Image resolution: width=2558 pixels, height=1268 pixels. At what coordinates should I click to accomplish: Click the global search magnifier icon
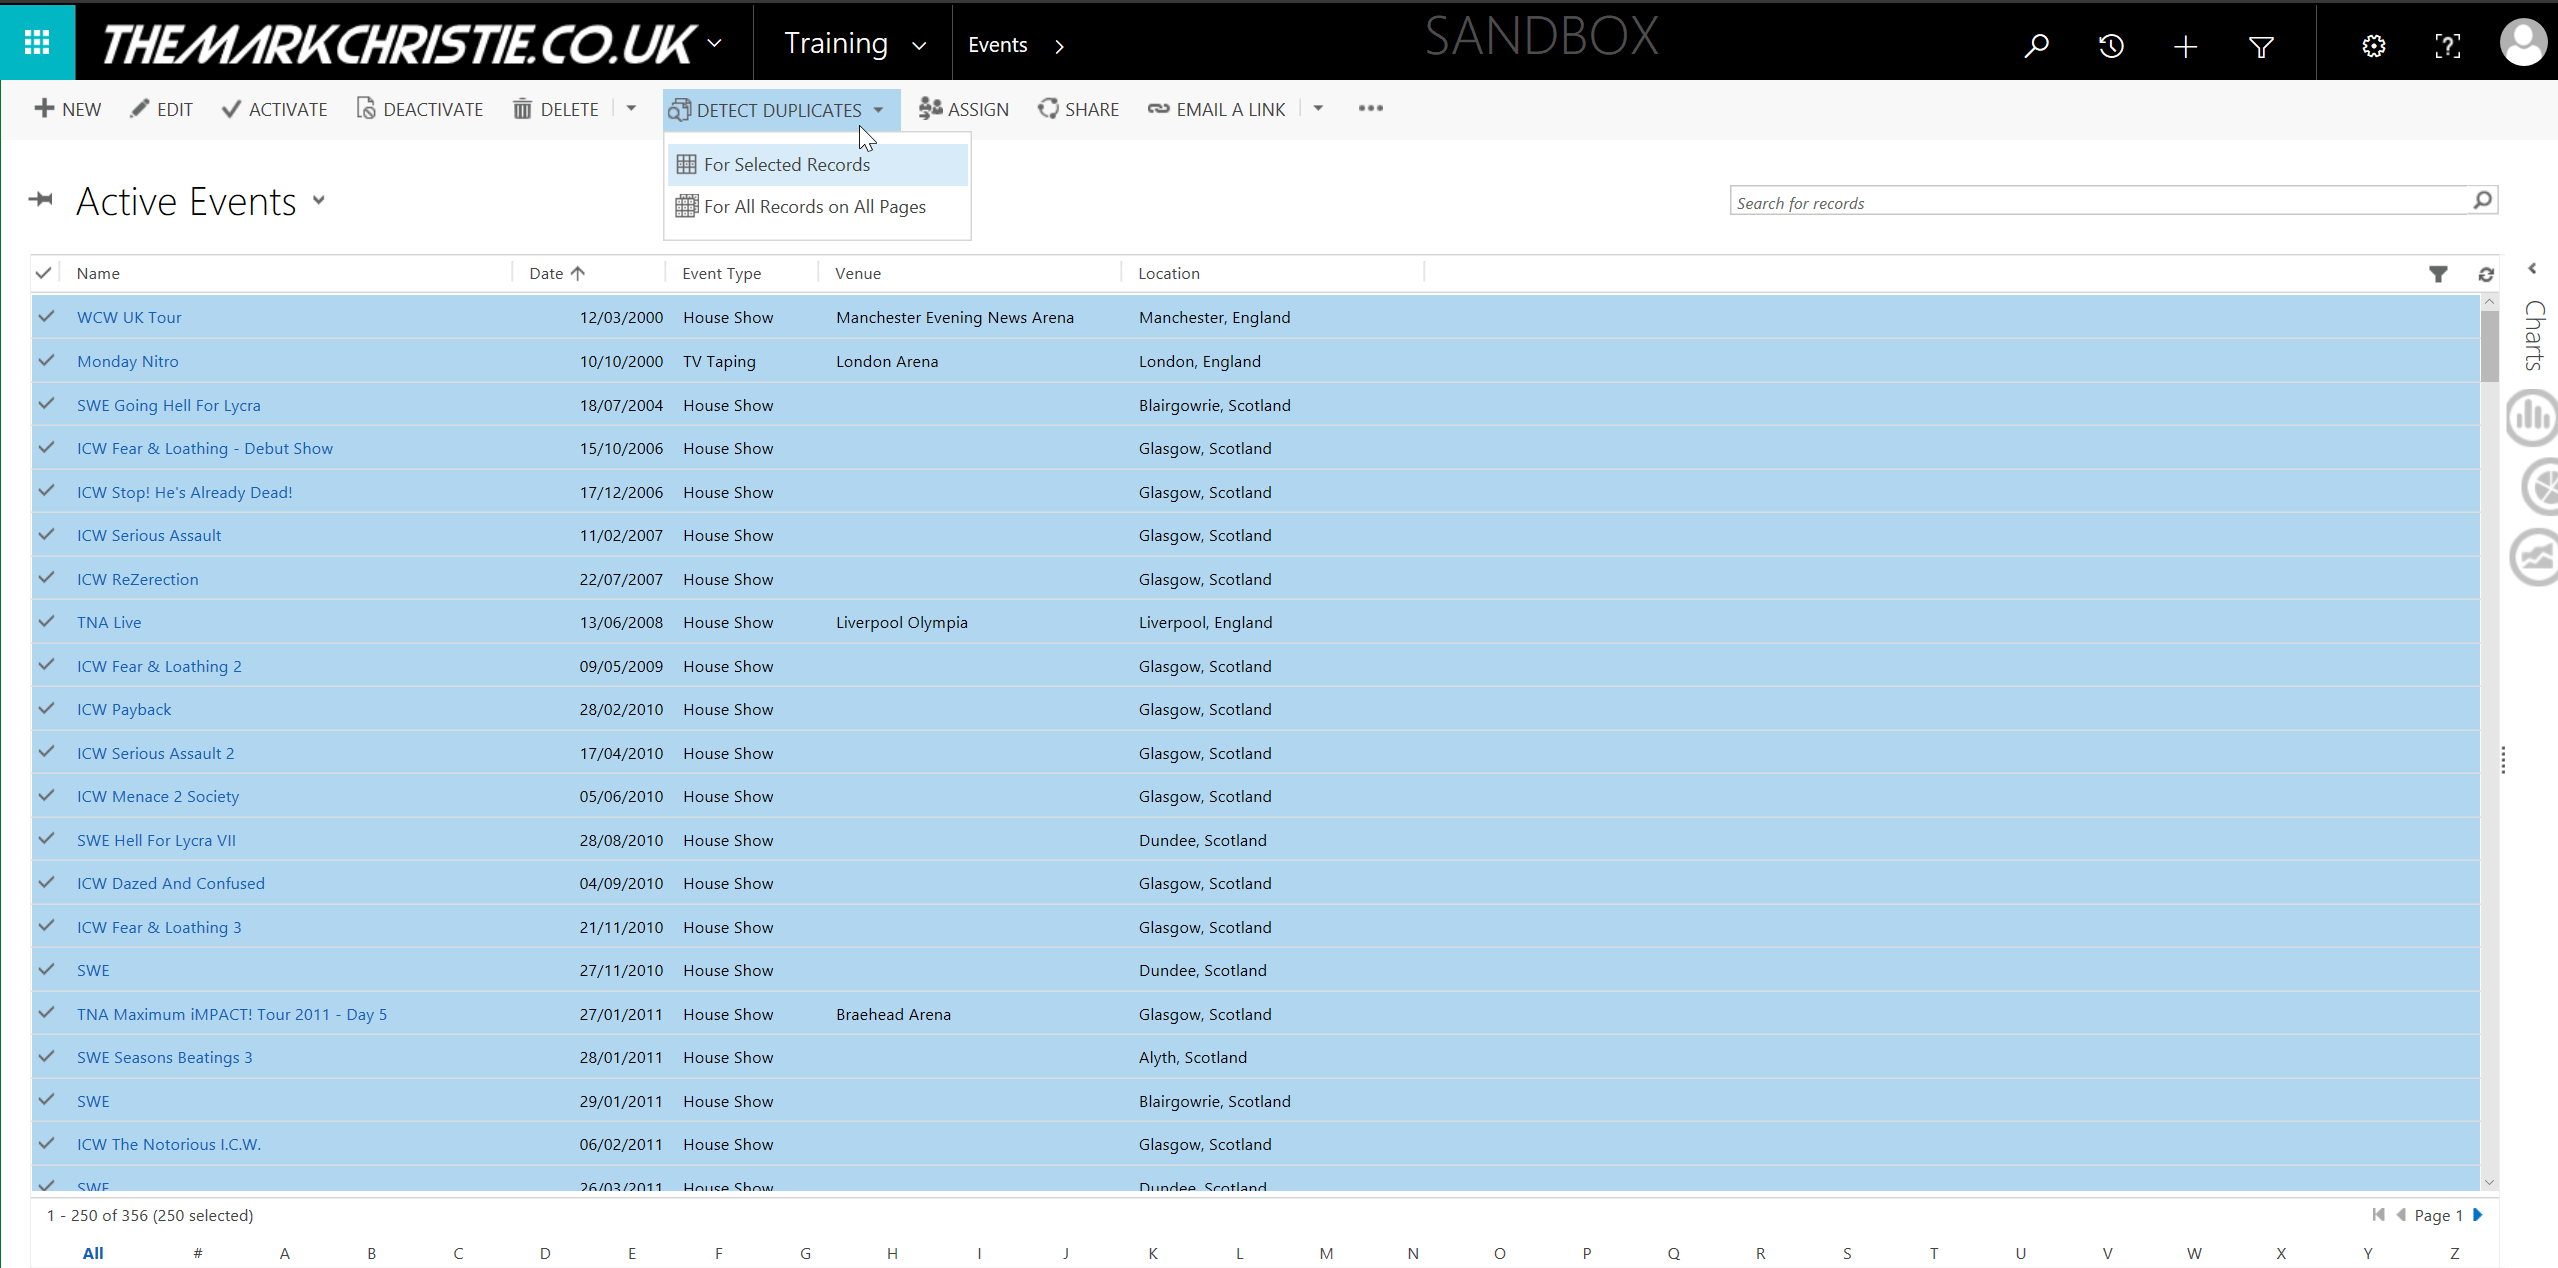pyautogui.click(x=2036, y=46)
